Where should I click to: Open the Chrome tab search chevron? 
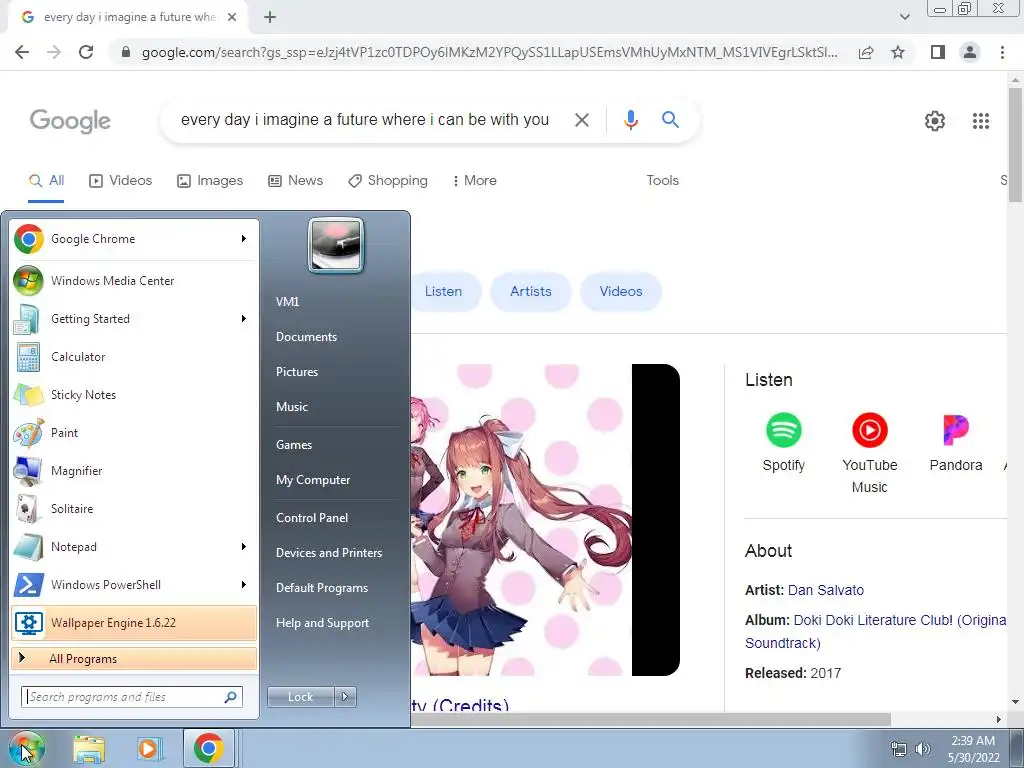tap(904, 17)
